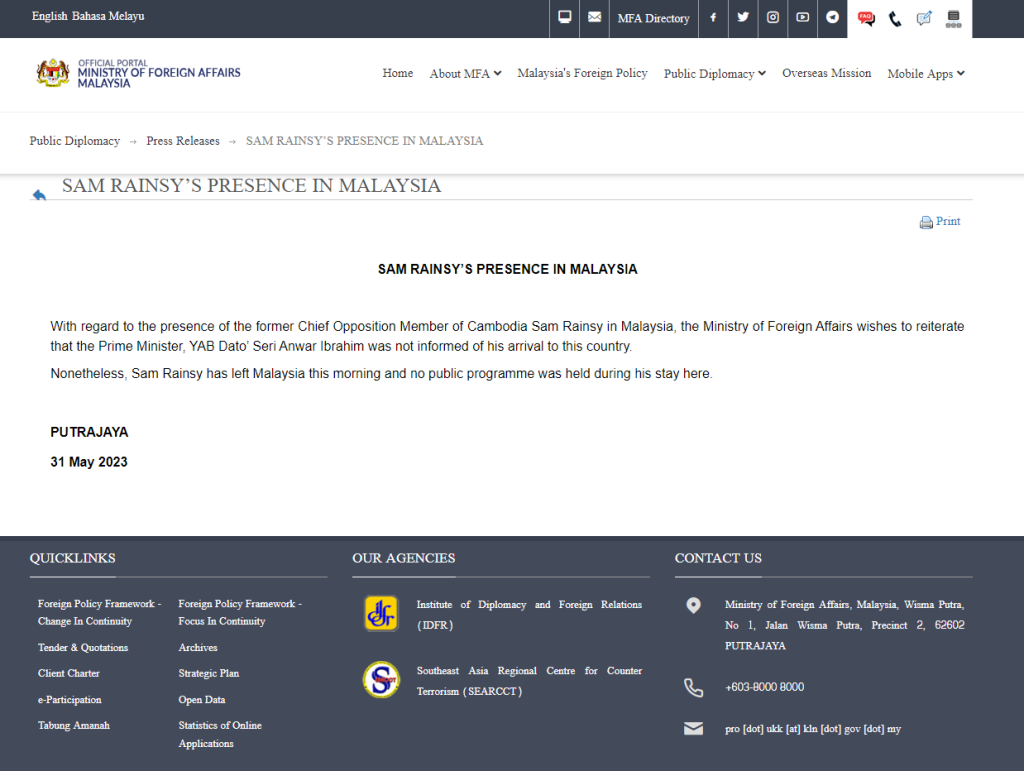The height and width of the screenshot is (771, 1024).
Task: Click the envelope email icon in top bar
Action: tap(595, 18)
